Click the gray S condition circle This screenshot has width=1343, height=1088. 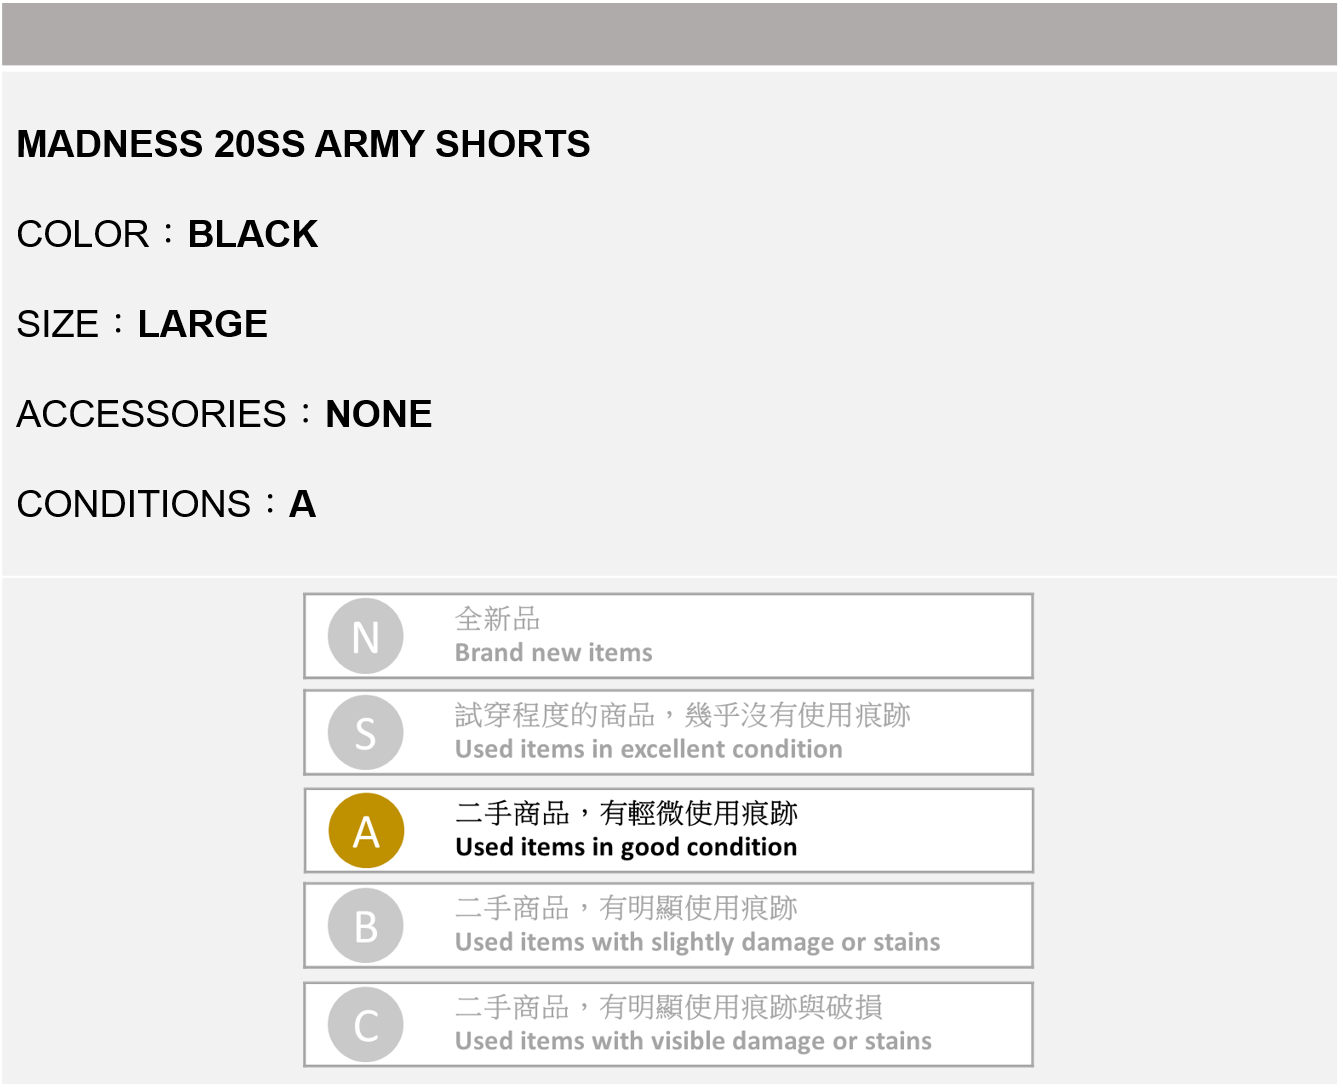(366, 733)
